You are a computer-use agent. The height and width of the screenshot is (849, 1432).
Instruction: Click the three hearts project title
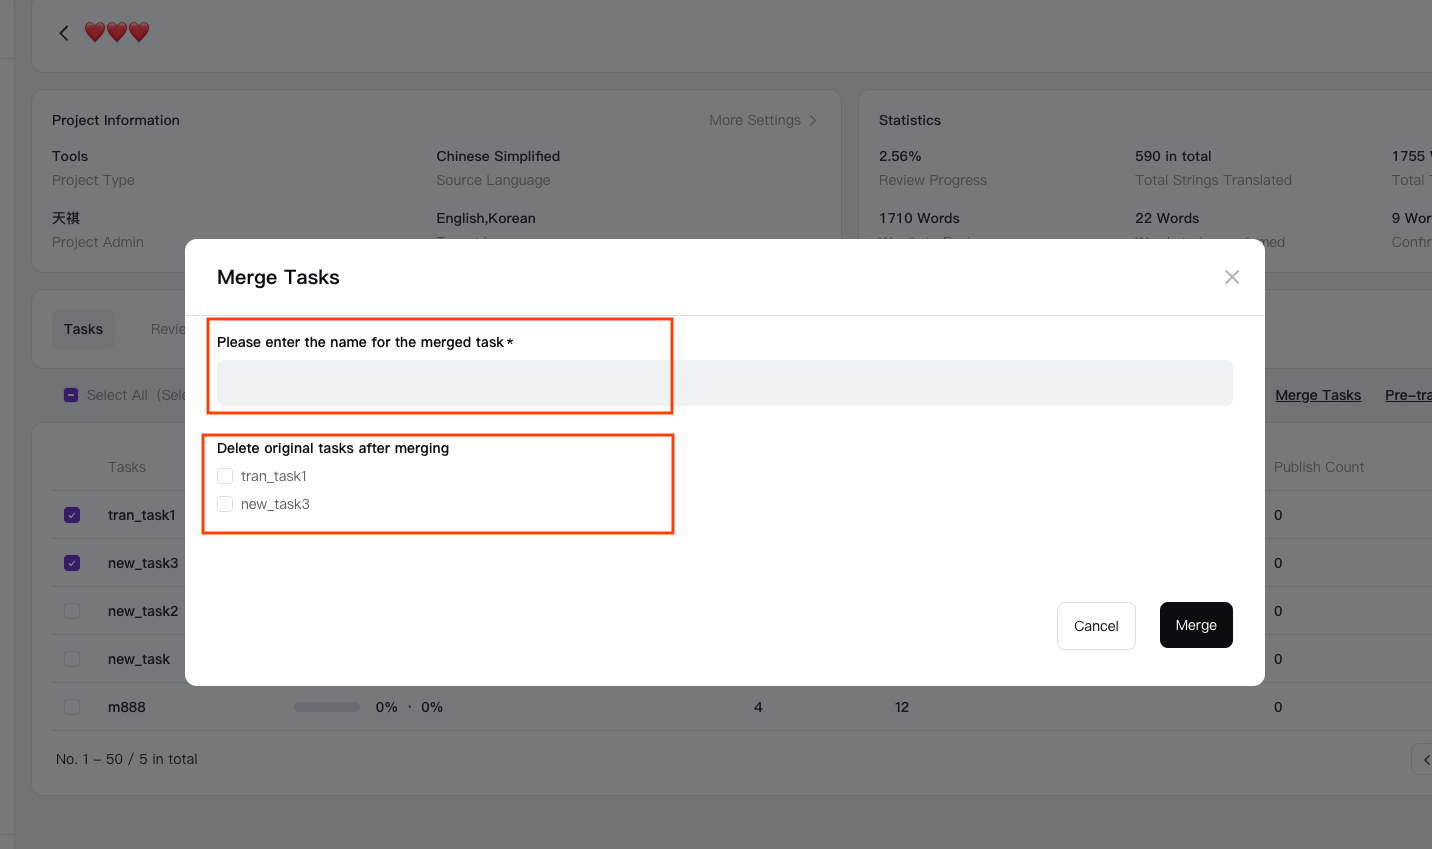(x=117, y=33)
